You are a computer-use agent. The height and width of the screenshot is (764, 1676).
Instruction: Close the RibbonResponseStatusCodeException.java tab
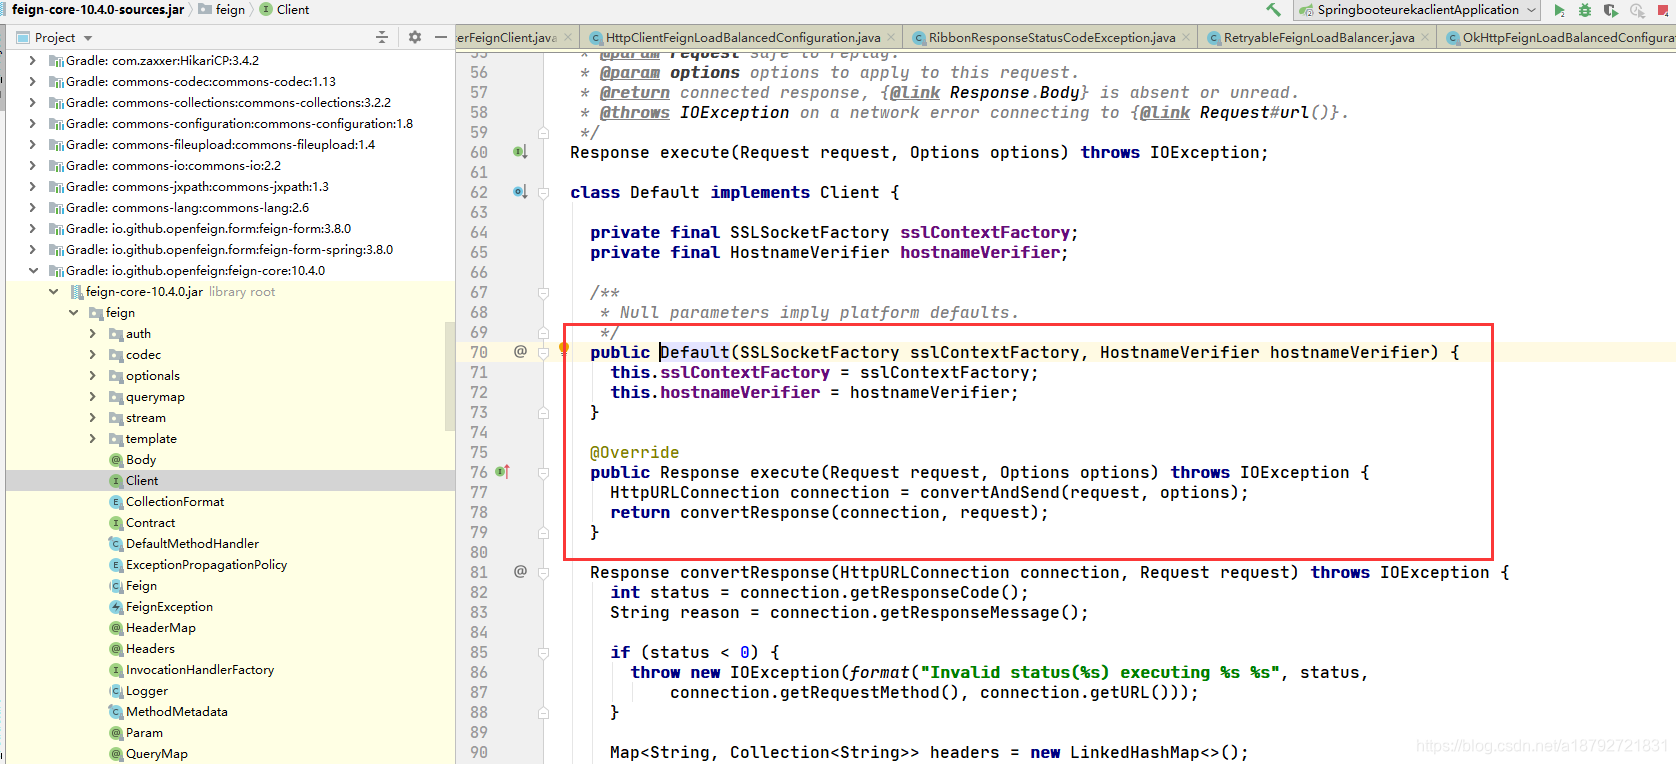pyautogui.click(x=1187, y=38)
